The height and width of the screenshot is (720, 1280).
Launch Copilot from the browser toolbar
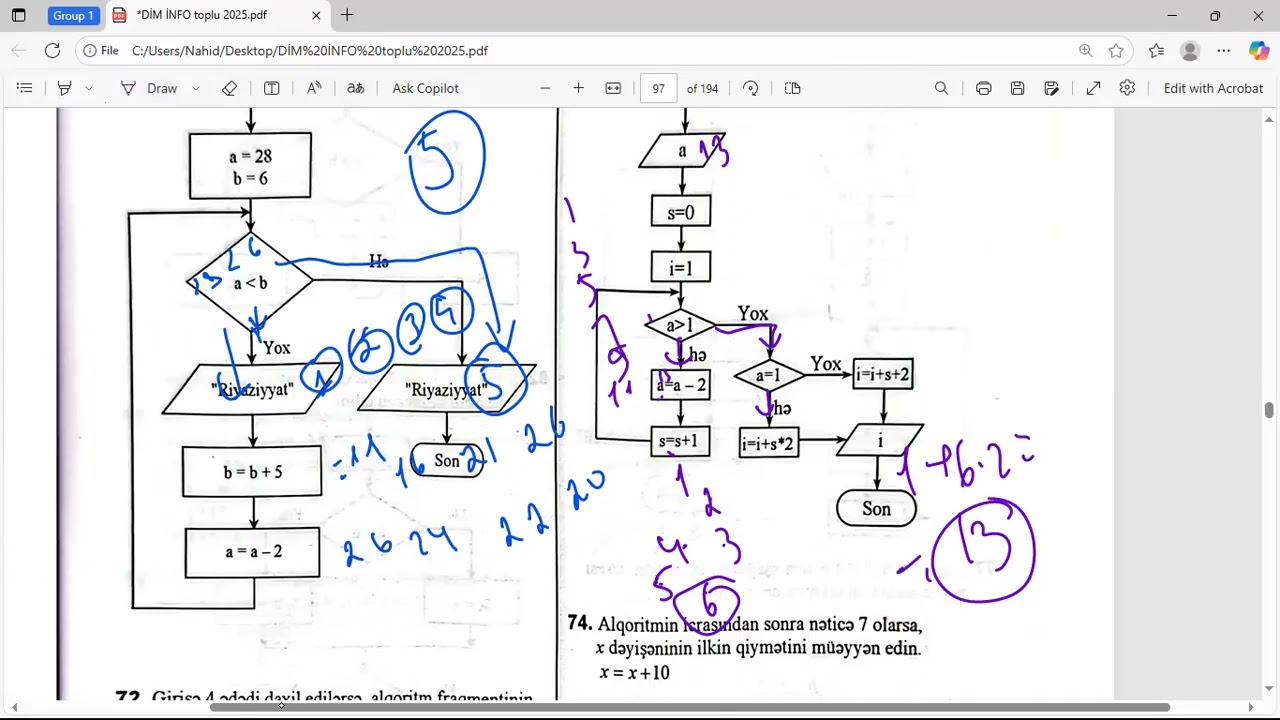[x=1259, y=50]
